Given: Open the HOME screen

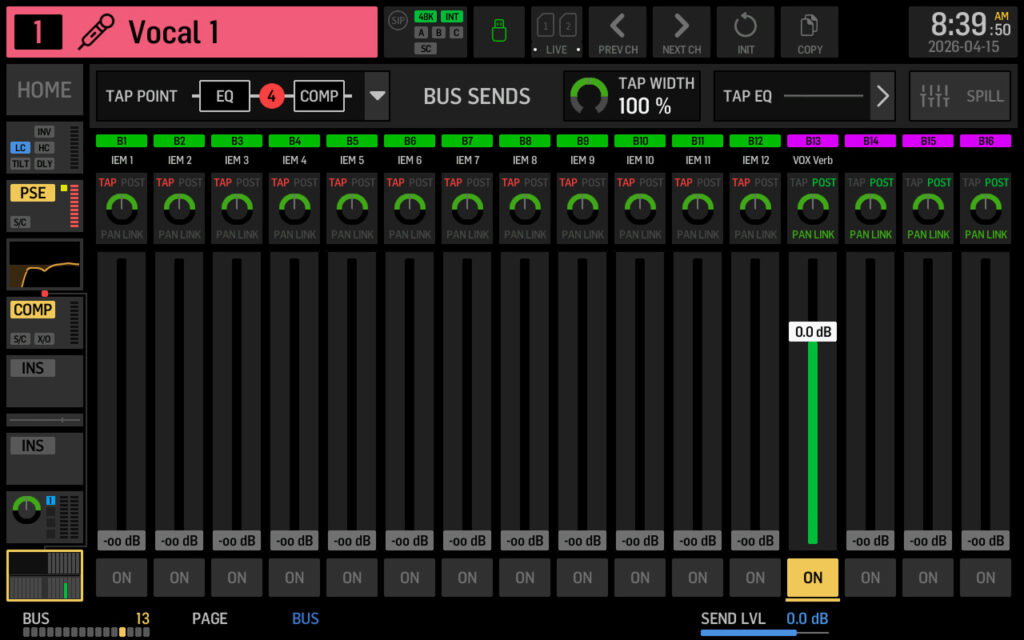Looking at the screenshot, I should point(44,90).
